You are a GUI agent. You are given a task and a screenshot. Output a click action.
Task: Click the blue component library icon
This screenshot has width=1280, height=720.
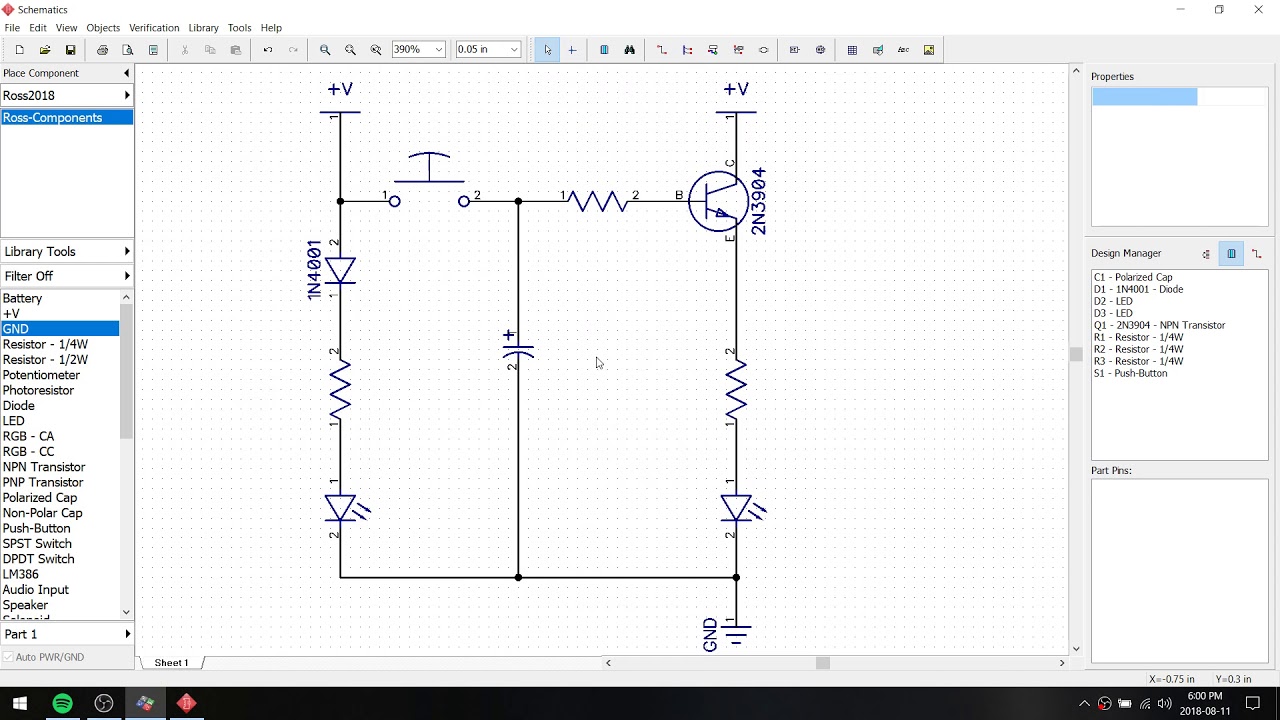click(x=604, y=50)
